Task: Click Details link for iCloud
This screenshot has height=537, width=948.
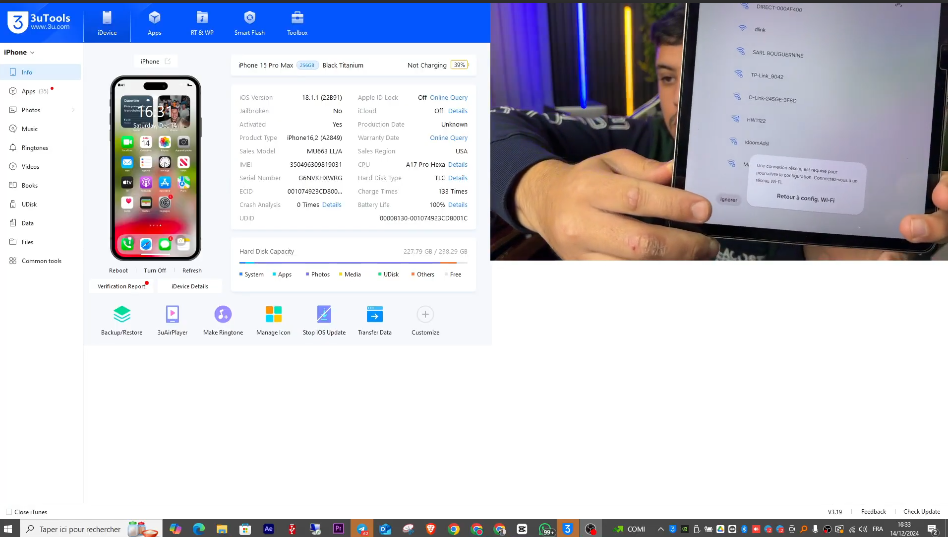Action: (458, 111)
